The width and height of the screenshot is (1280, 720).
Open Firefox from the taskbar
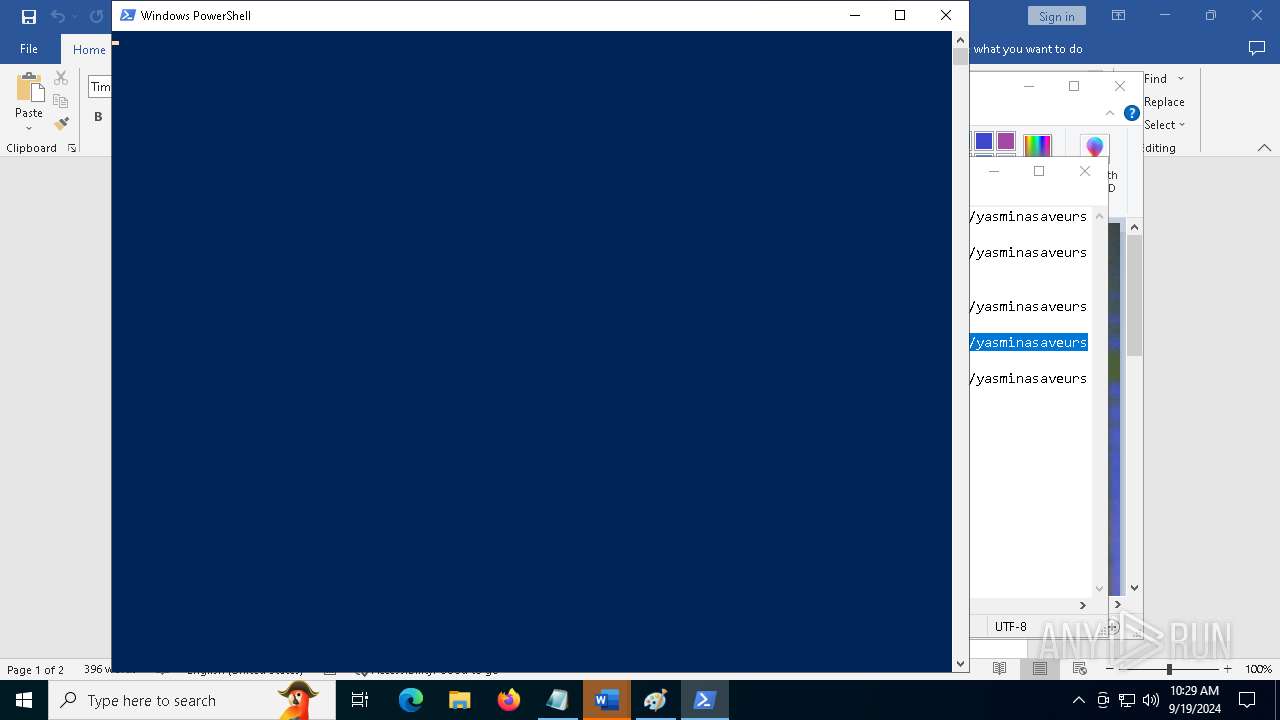[509, 700]
